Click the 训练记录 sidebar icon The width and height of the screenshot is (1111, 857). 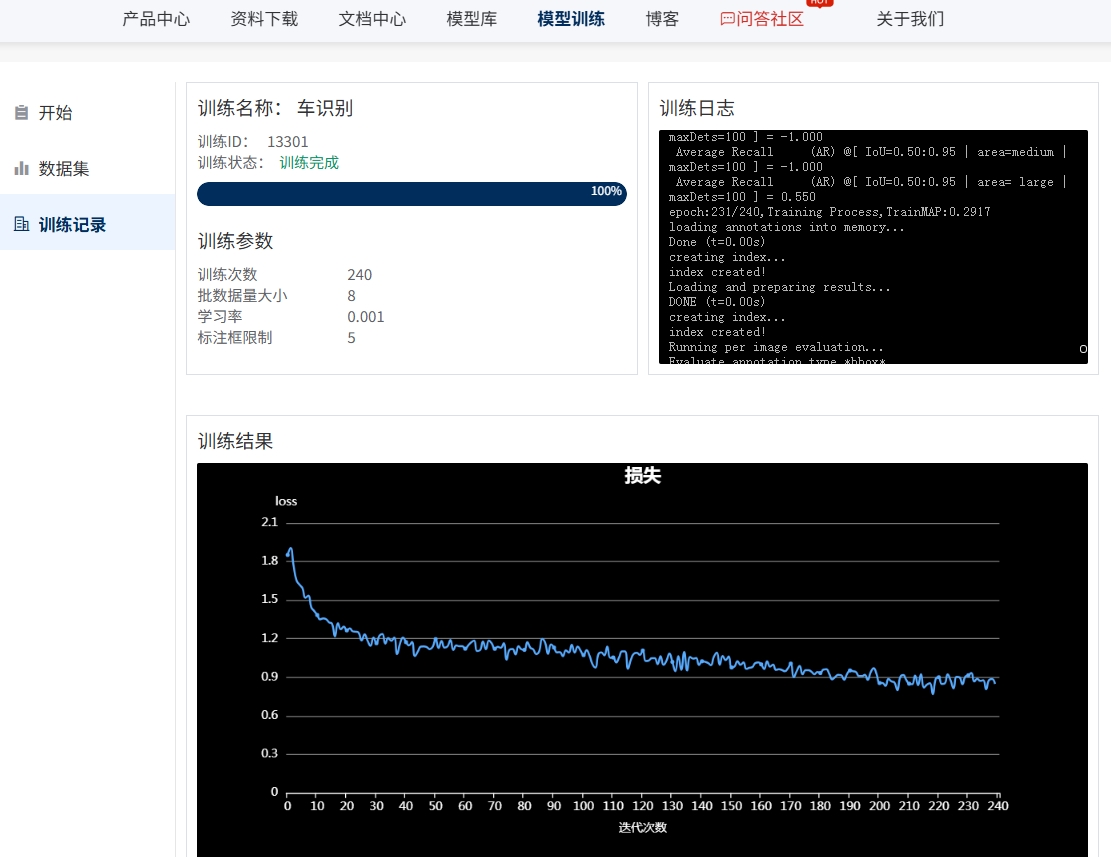(21, 225)
